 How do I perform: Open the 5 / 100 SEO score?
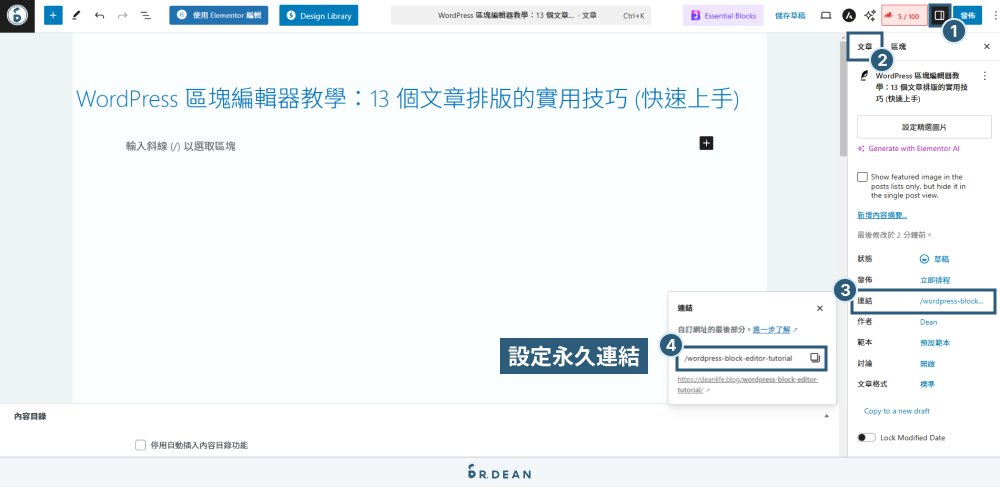click(x=904, y=15)
